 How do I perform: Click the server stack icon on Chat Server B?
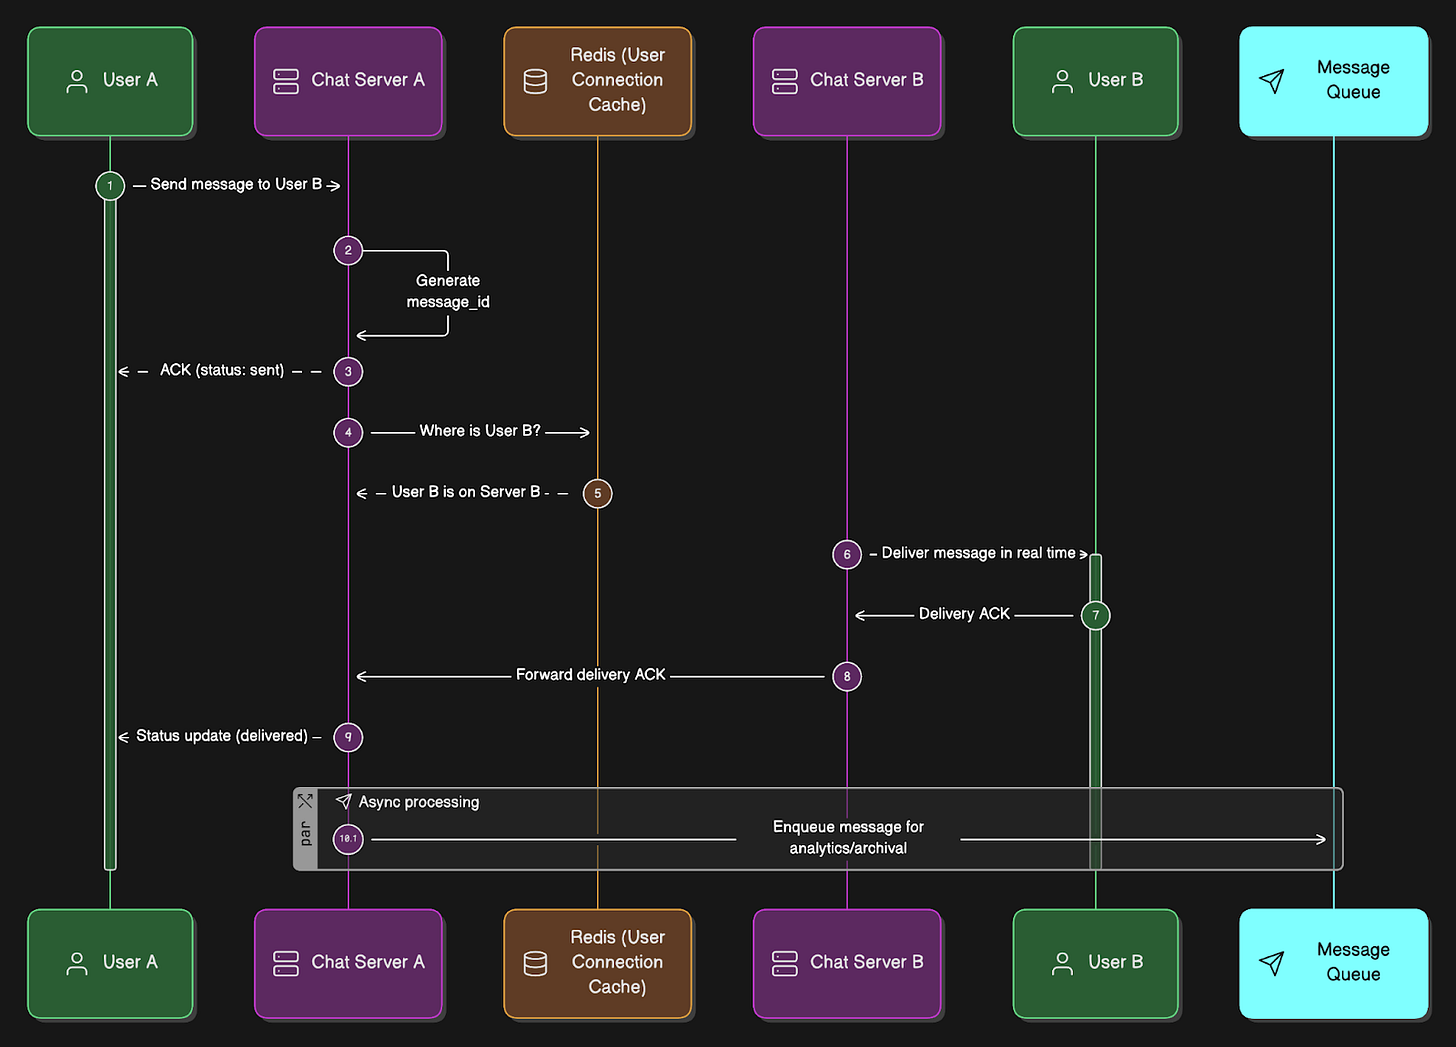click(784, 80)
